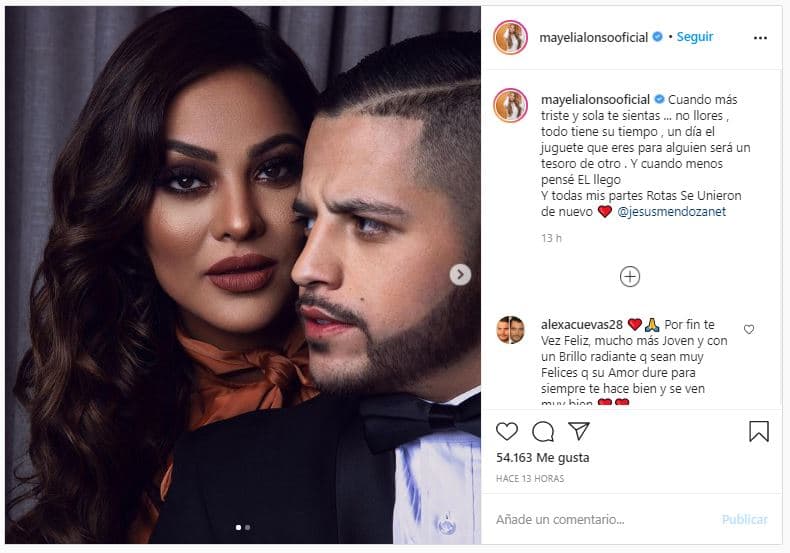790x553 pixels.
Task: Follow the account via Seguir
Action: [x=695, y=37]
